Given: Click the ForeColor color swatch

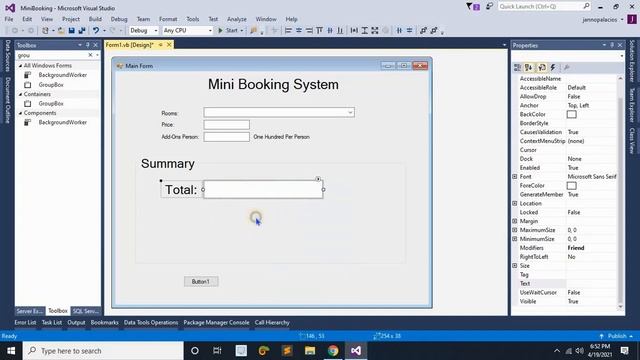Looking at the screenshot, I should 571,186.
